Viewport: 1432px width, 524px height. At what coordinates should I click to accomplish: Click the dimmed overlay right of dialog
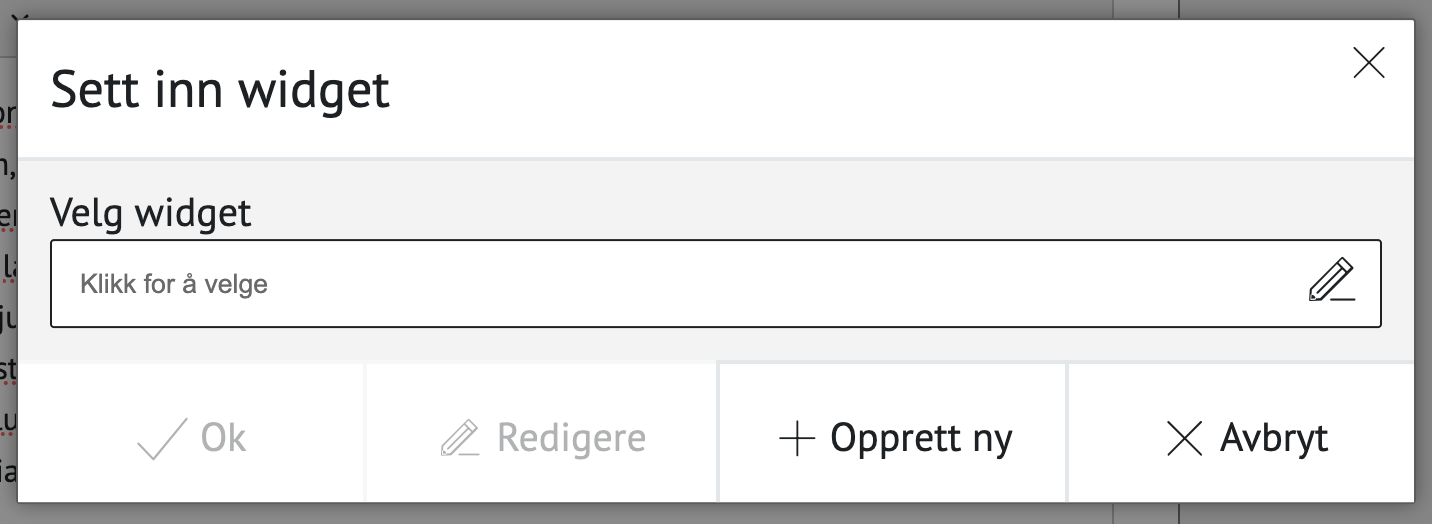[x=1423, y=262]
